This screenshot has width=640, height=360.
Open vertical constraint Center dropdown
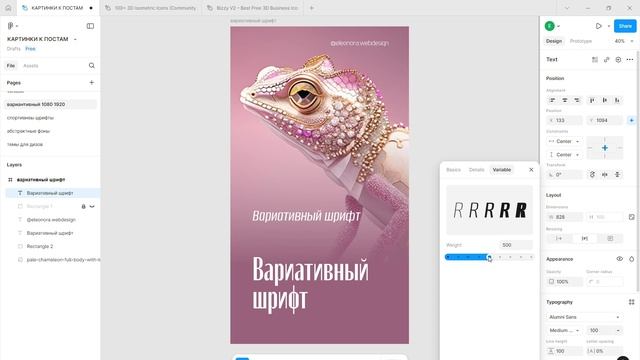(564, 155)
